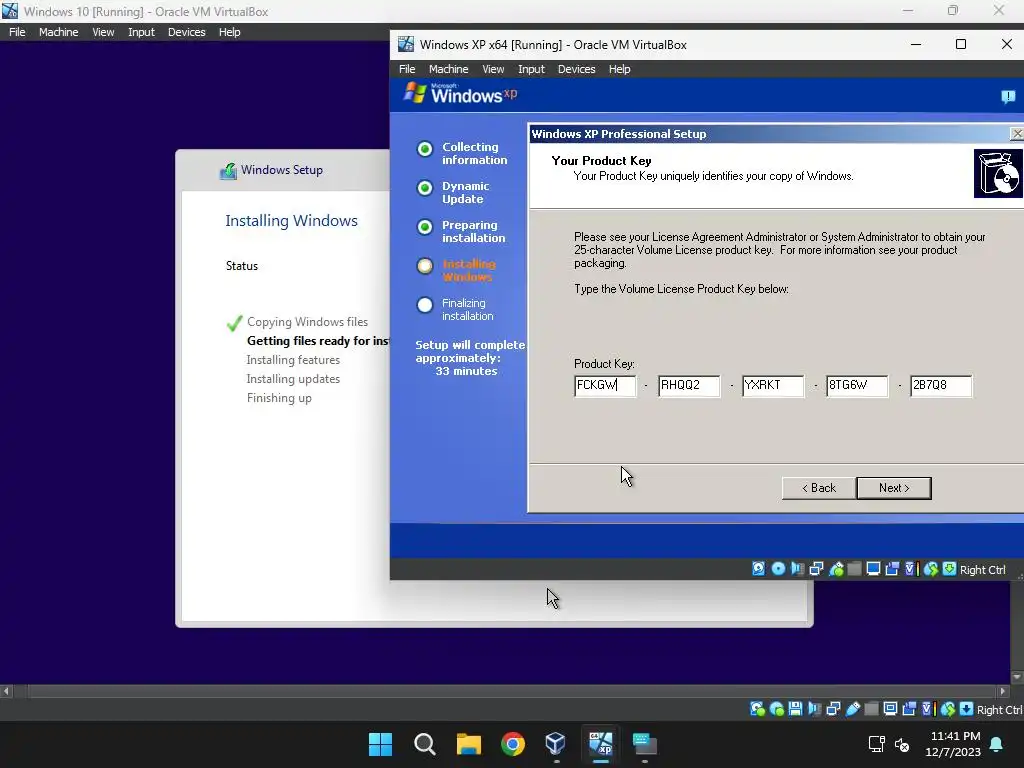The image size is (1024, 768).
Task: Click recording icon in Windows 10 VM status bar
Action: (909, 709)
